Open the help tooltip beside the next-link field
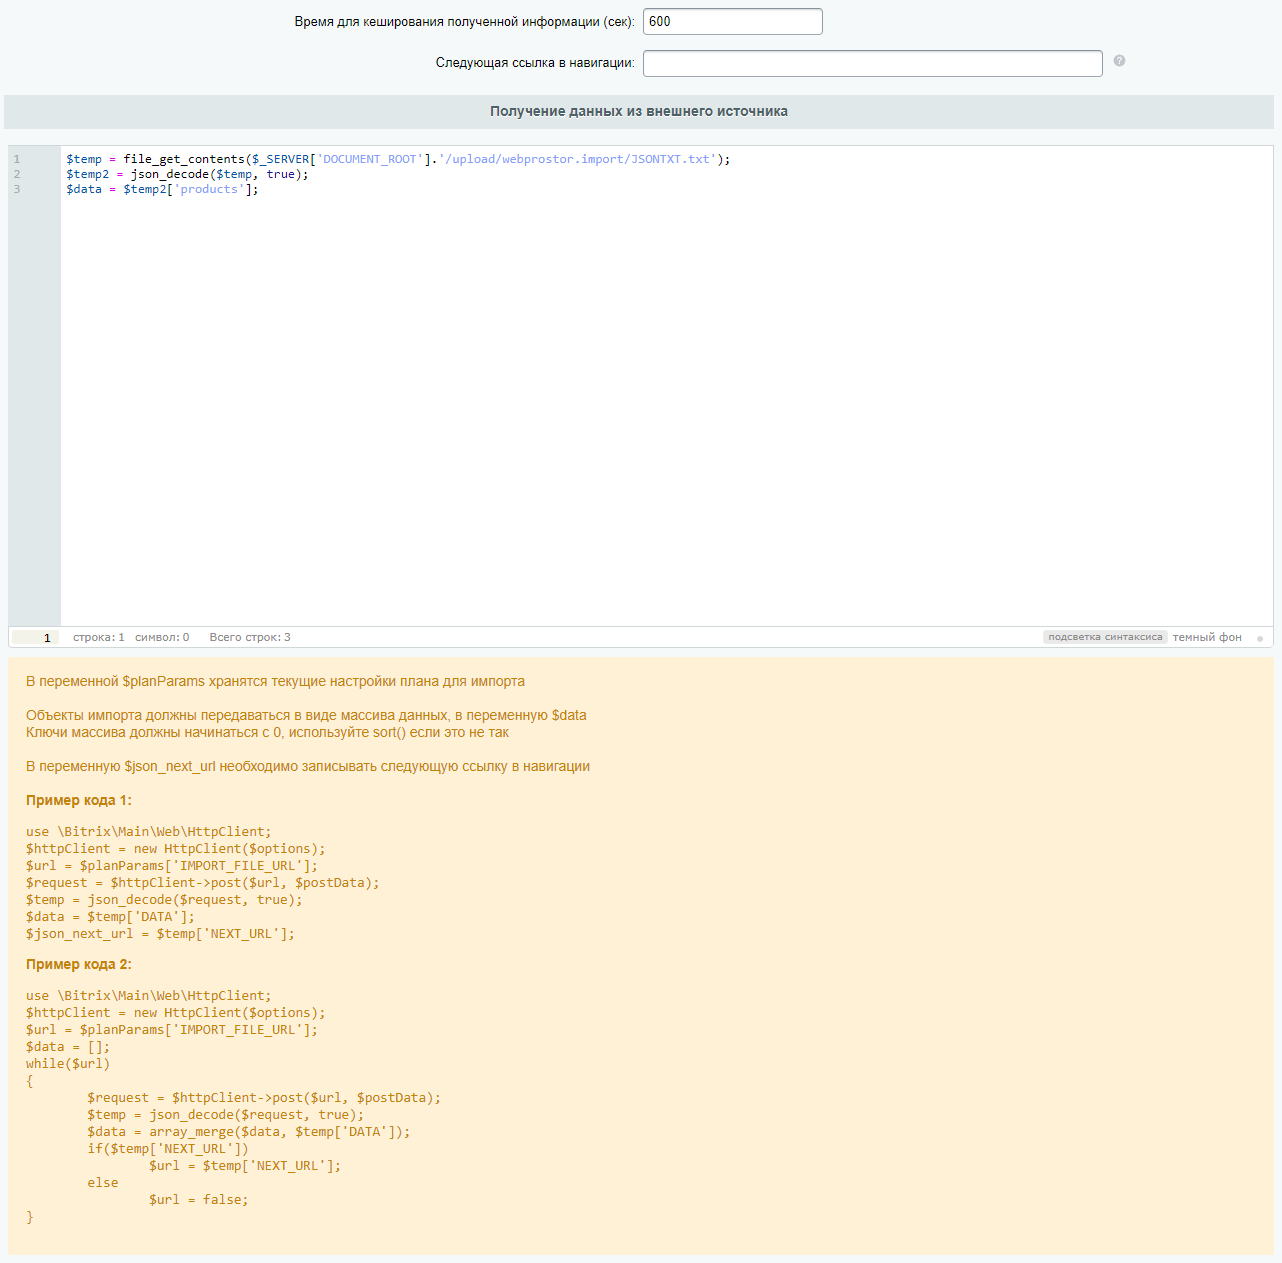 coord(1119,61)
